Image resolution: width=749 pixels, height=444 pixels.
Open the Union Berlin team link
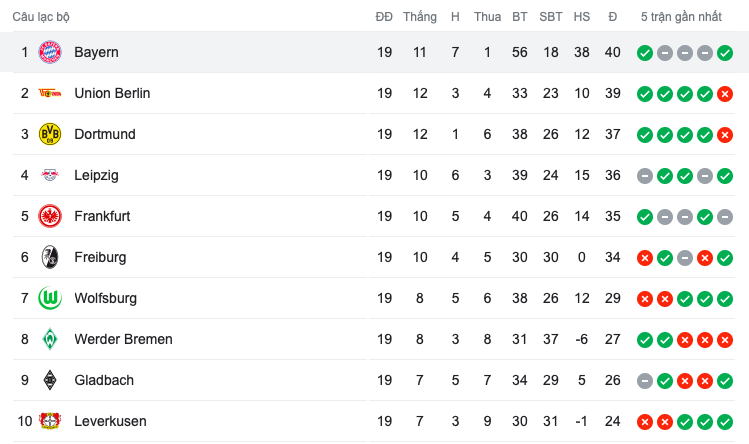112,93
